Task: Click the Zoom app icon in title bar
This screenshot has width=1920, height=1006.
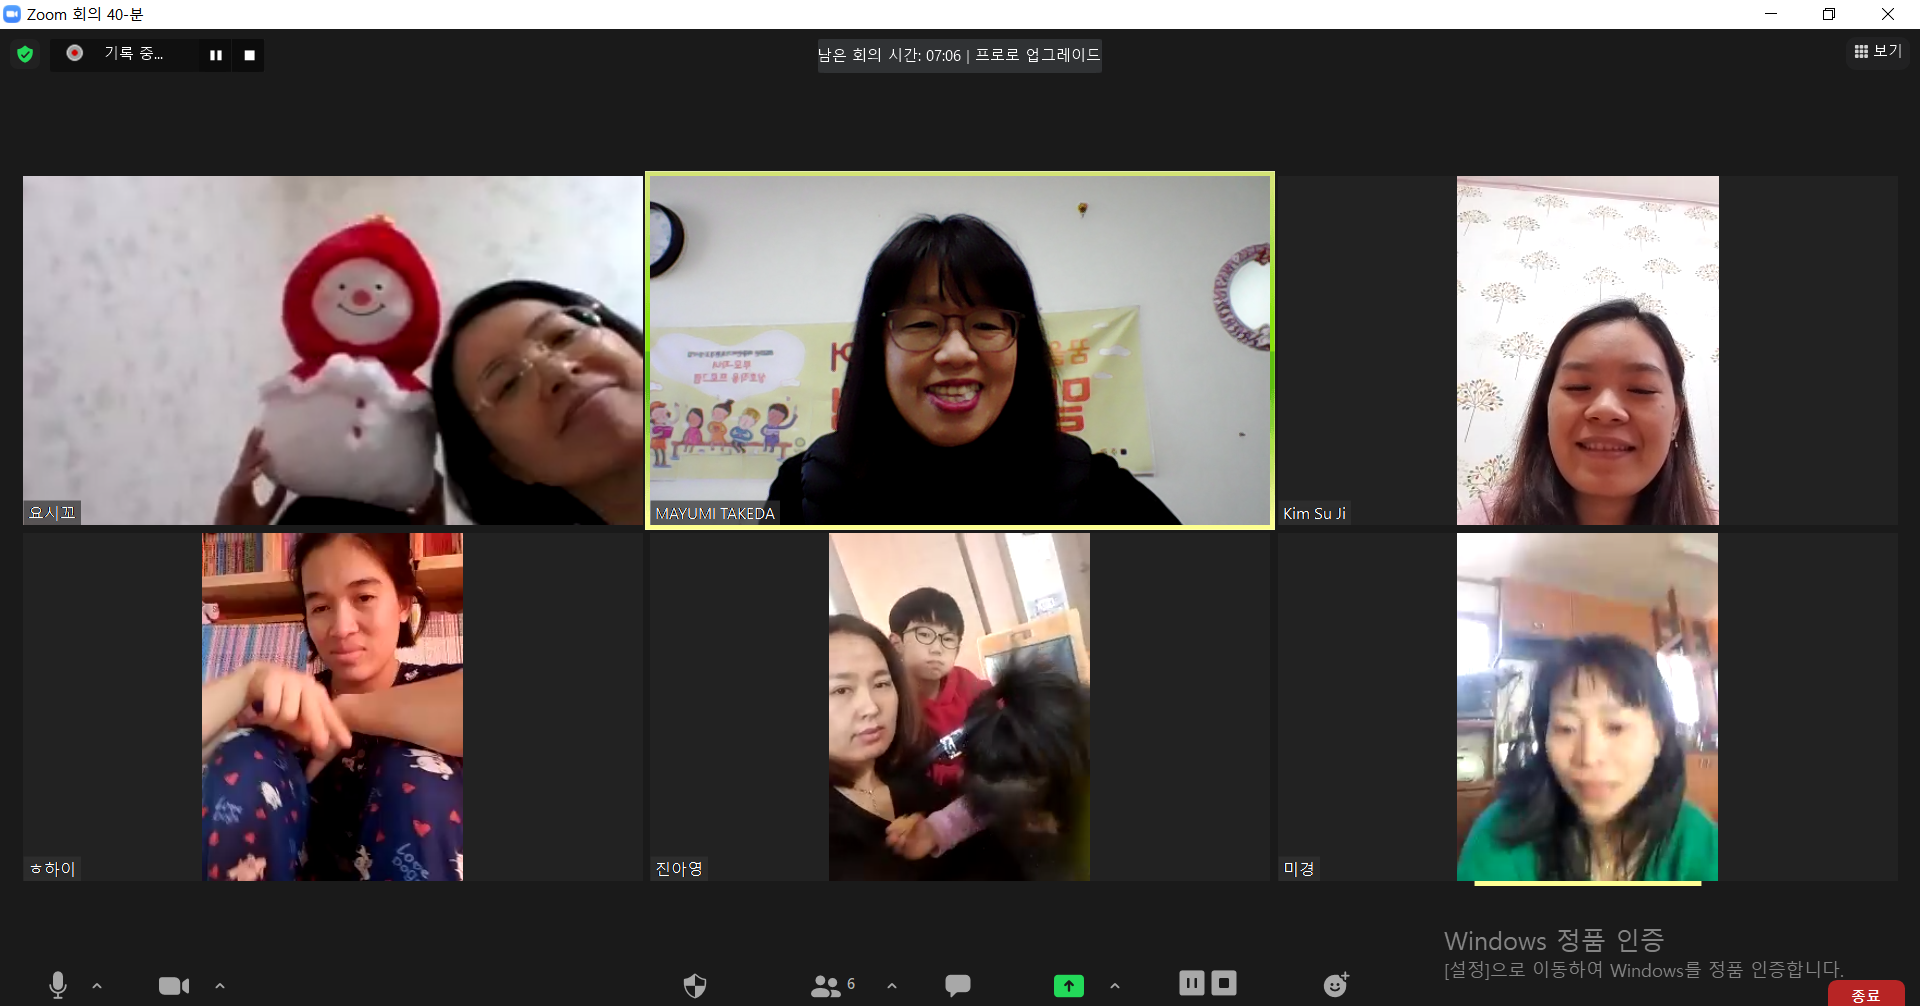Action: 12,14
